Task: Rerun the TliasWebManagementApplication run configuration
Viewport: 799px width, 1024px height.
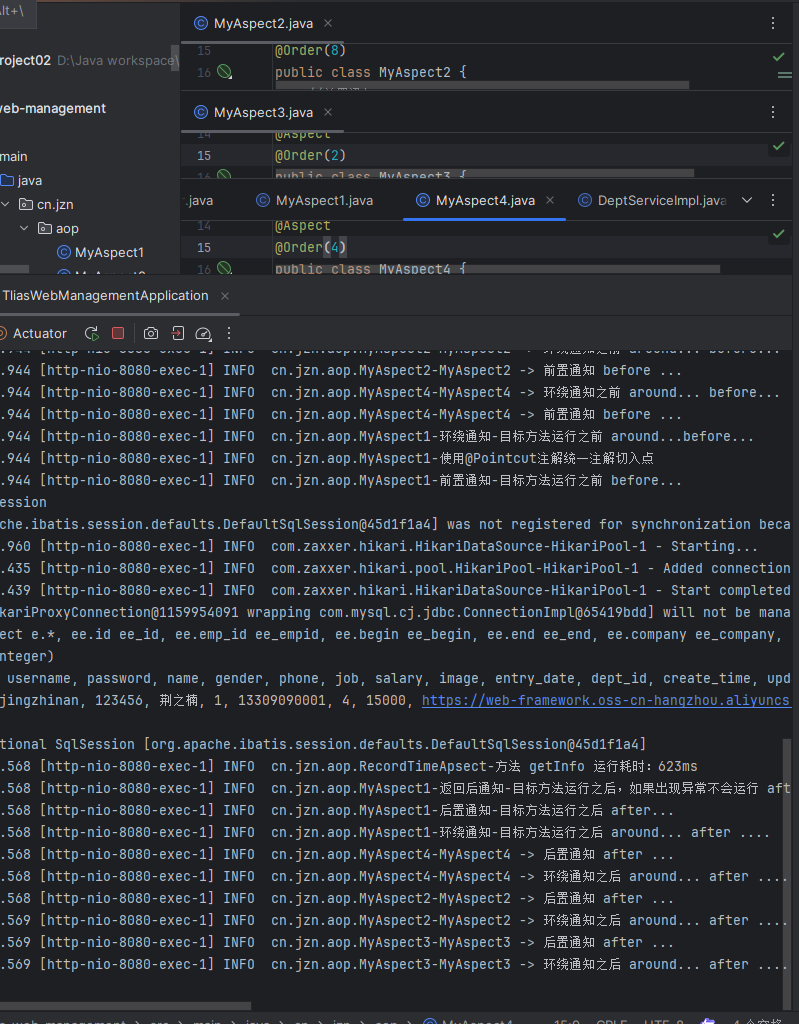Action: click(x=92, y=334)
